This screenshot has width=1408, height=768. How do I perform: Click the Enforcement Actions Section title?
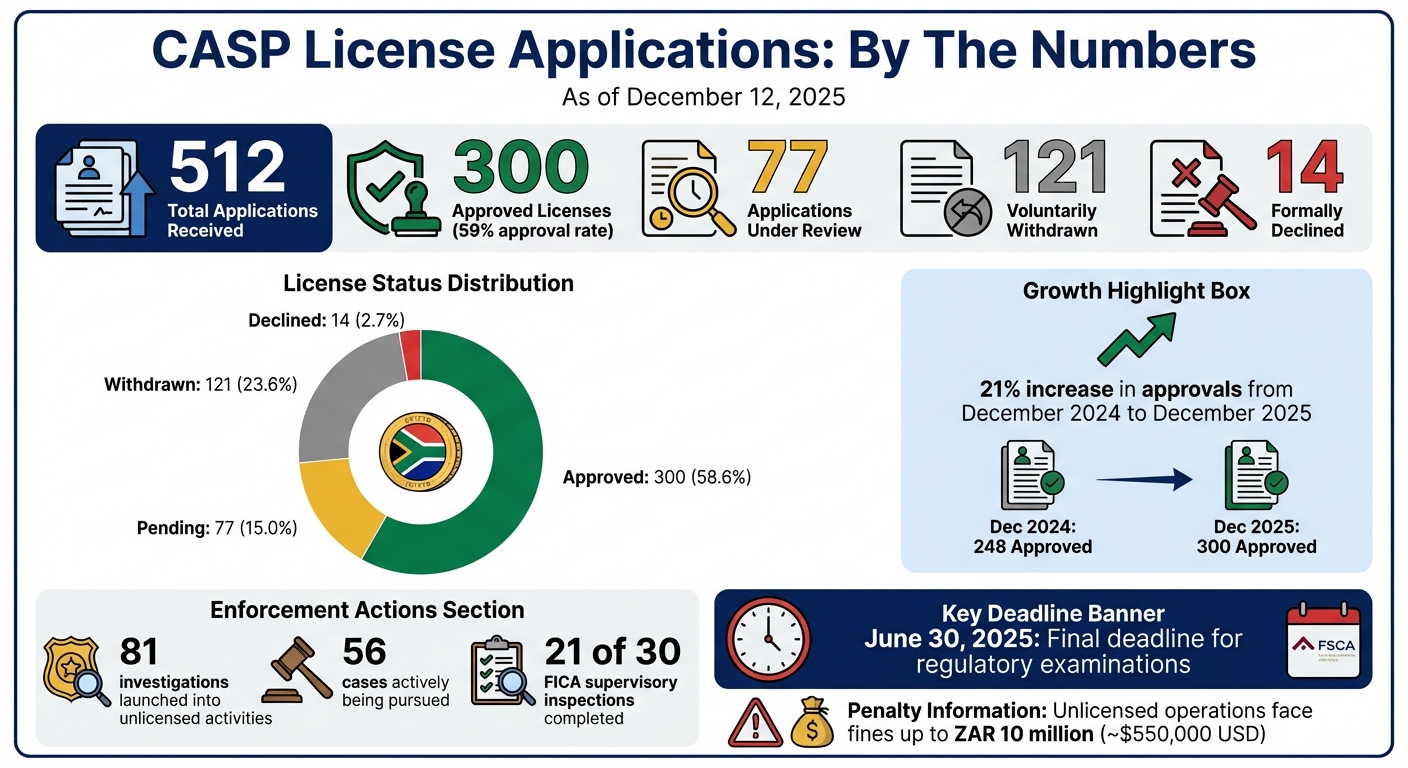(367, 610)
